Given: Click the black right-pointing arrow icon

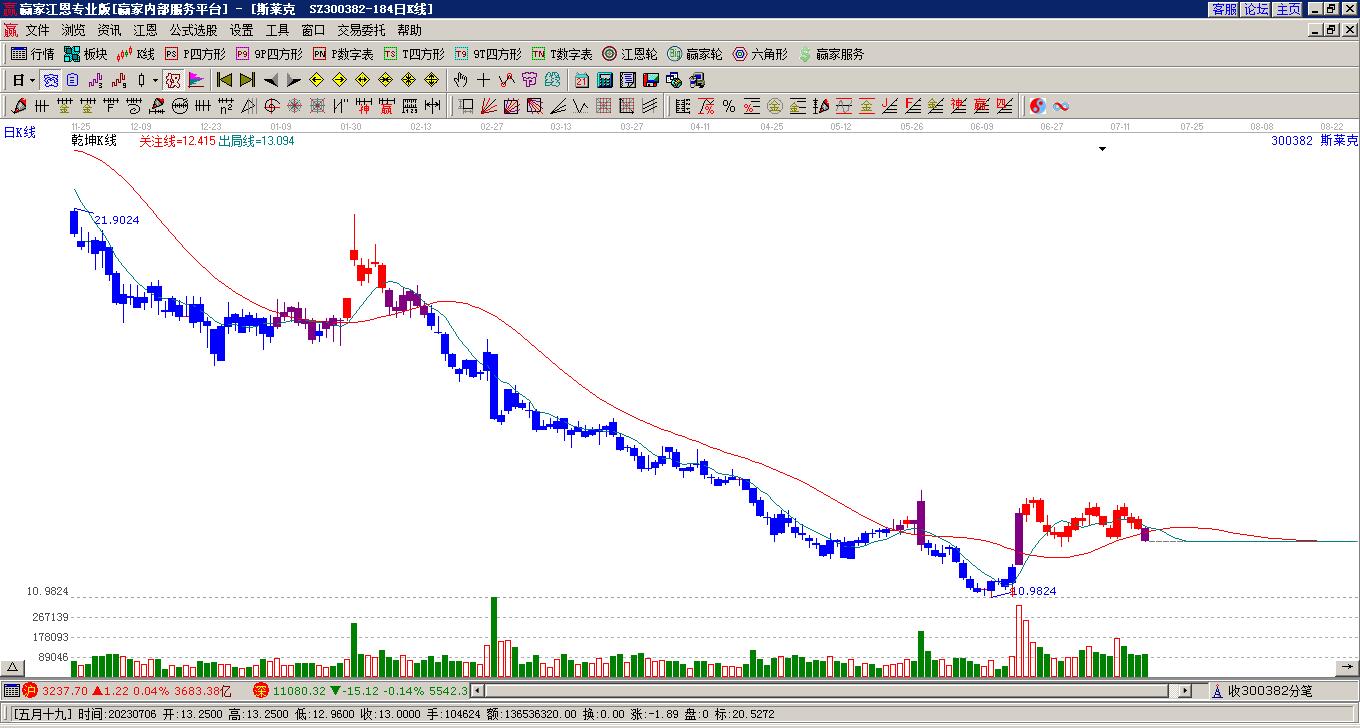Looking at the screenshot, I should point(293,80).
